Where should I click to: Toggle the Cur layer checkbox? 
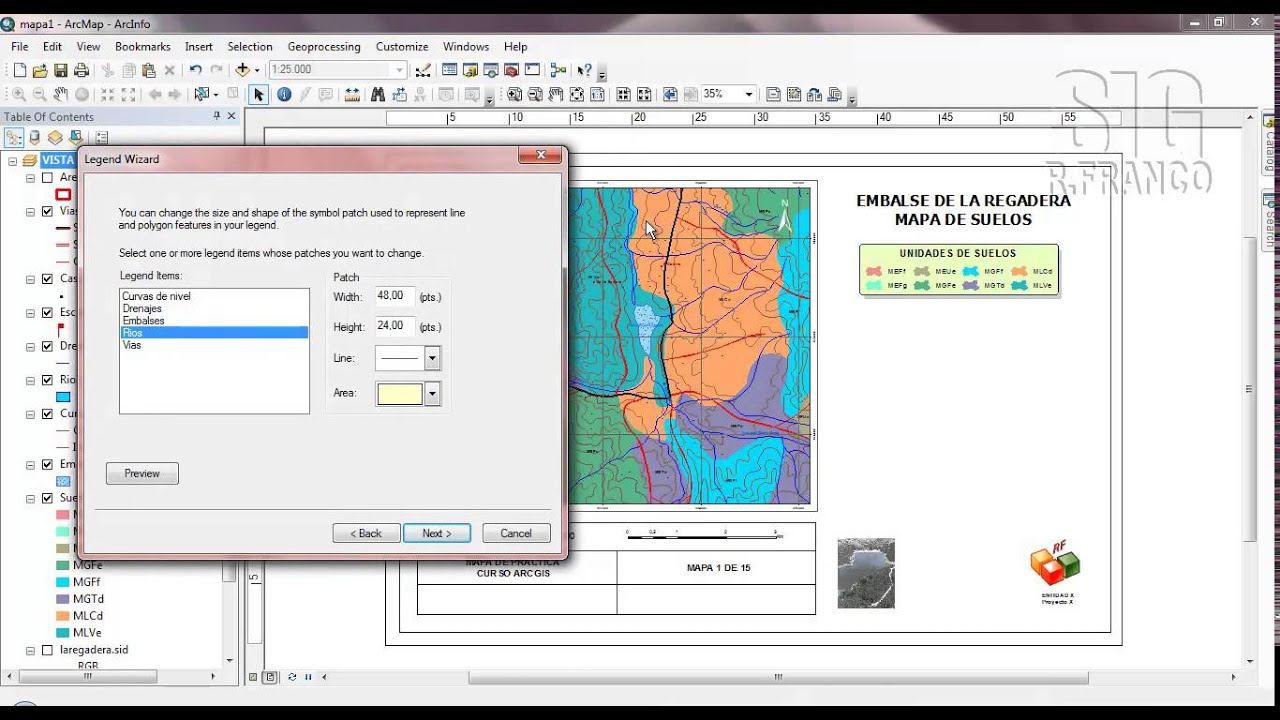point(47,413)
